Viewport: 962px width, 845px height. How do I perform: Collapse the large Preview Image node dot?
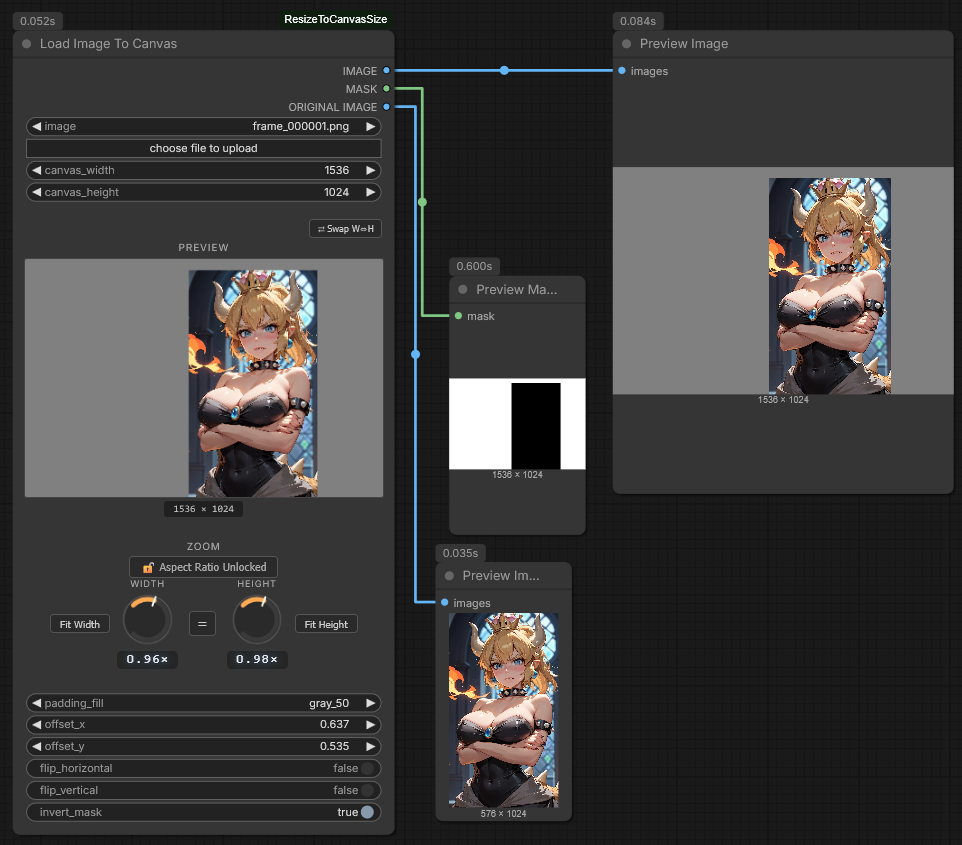point(626,44)
